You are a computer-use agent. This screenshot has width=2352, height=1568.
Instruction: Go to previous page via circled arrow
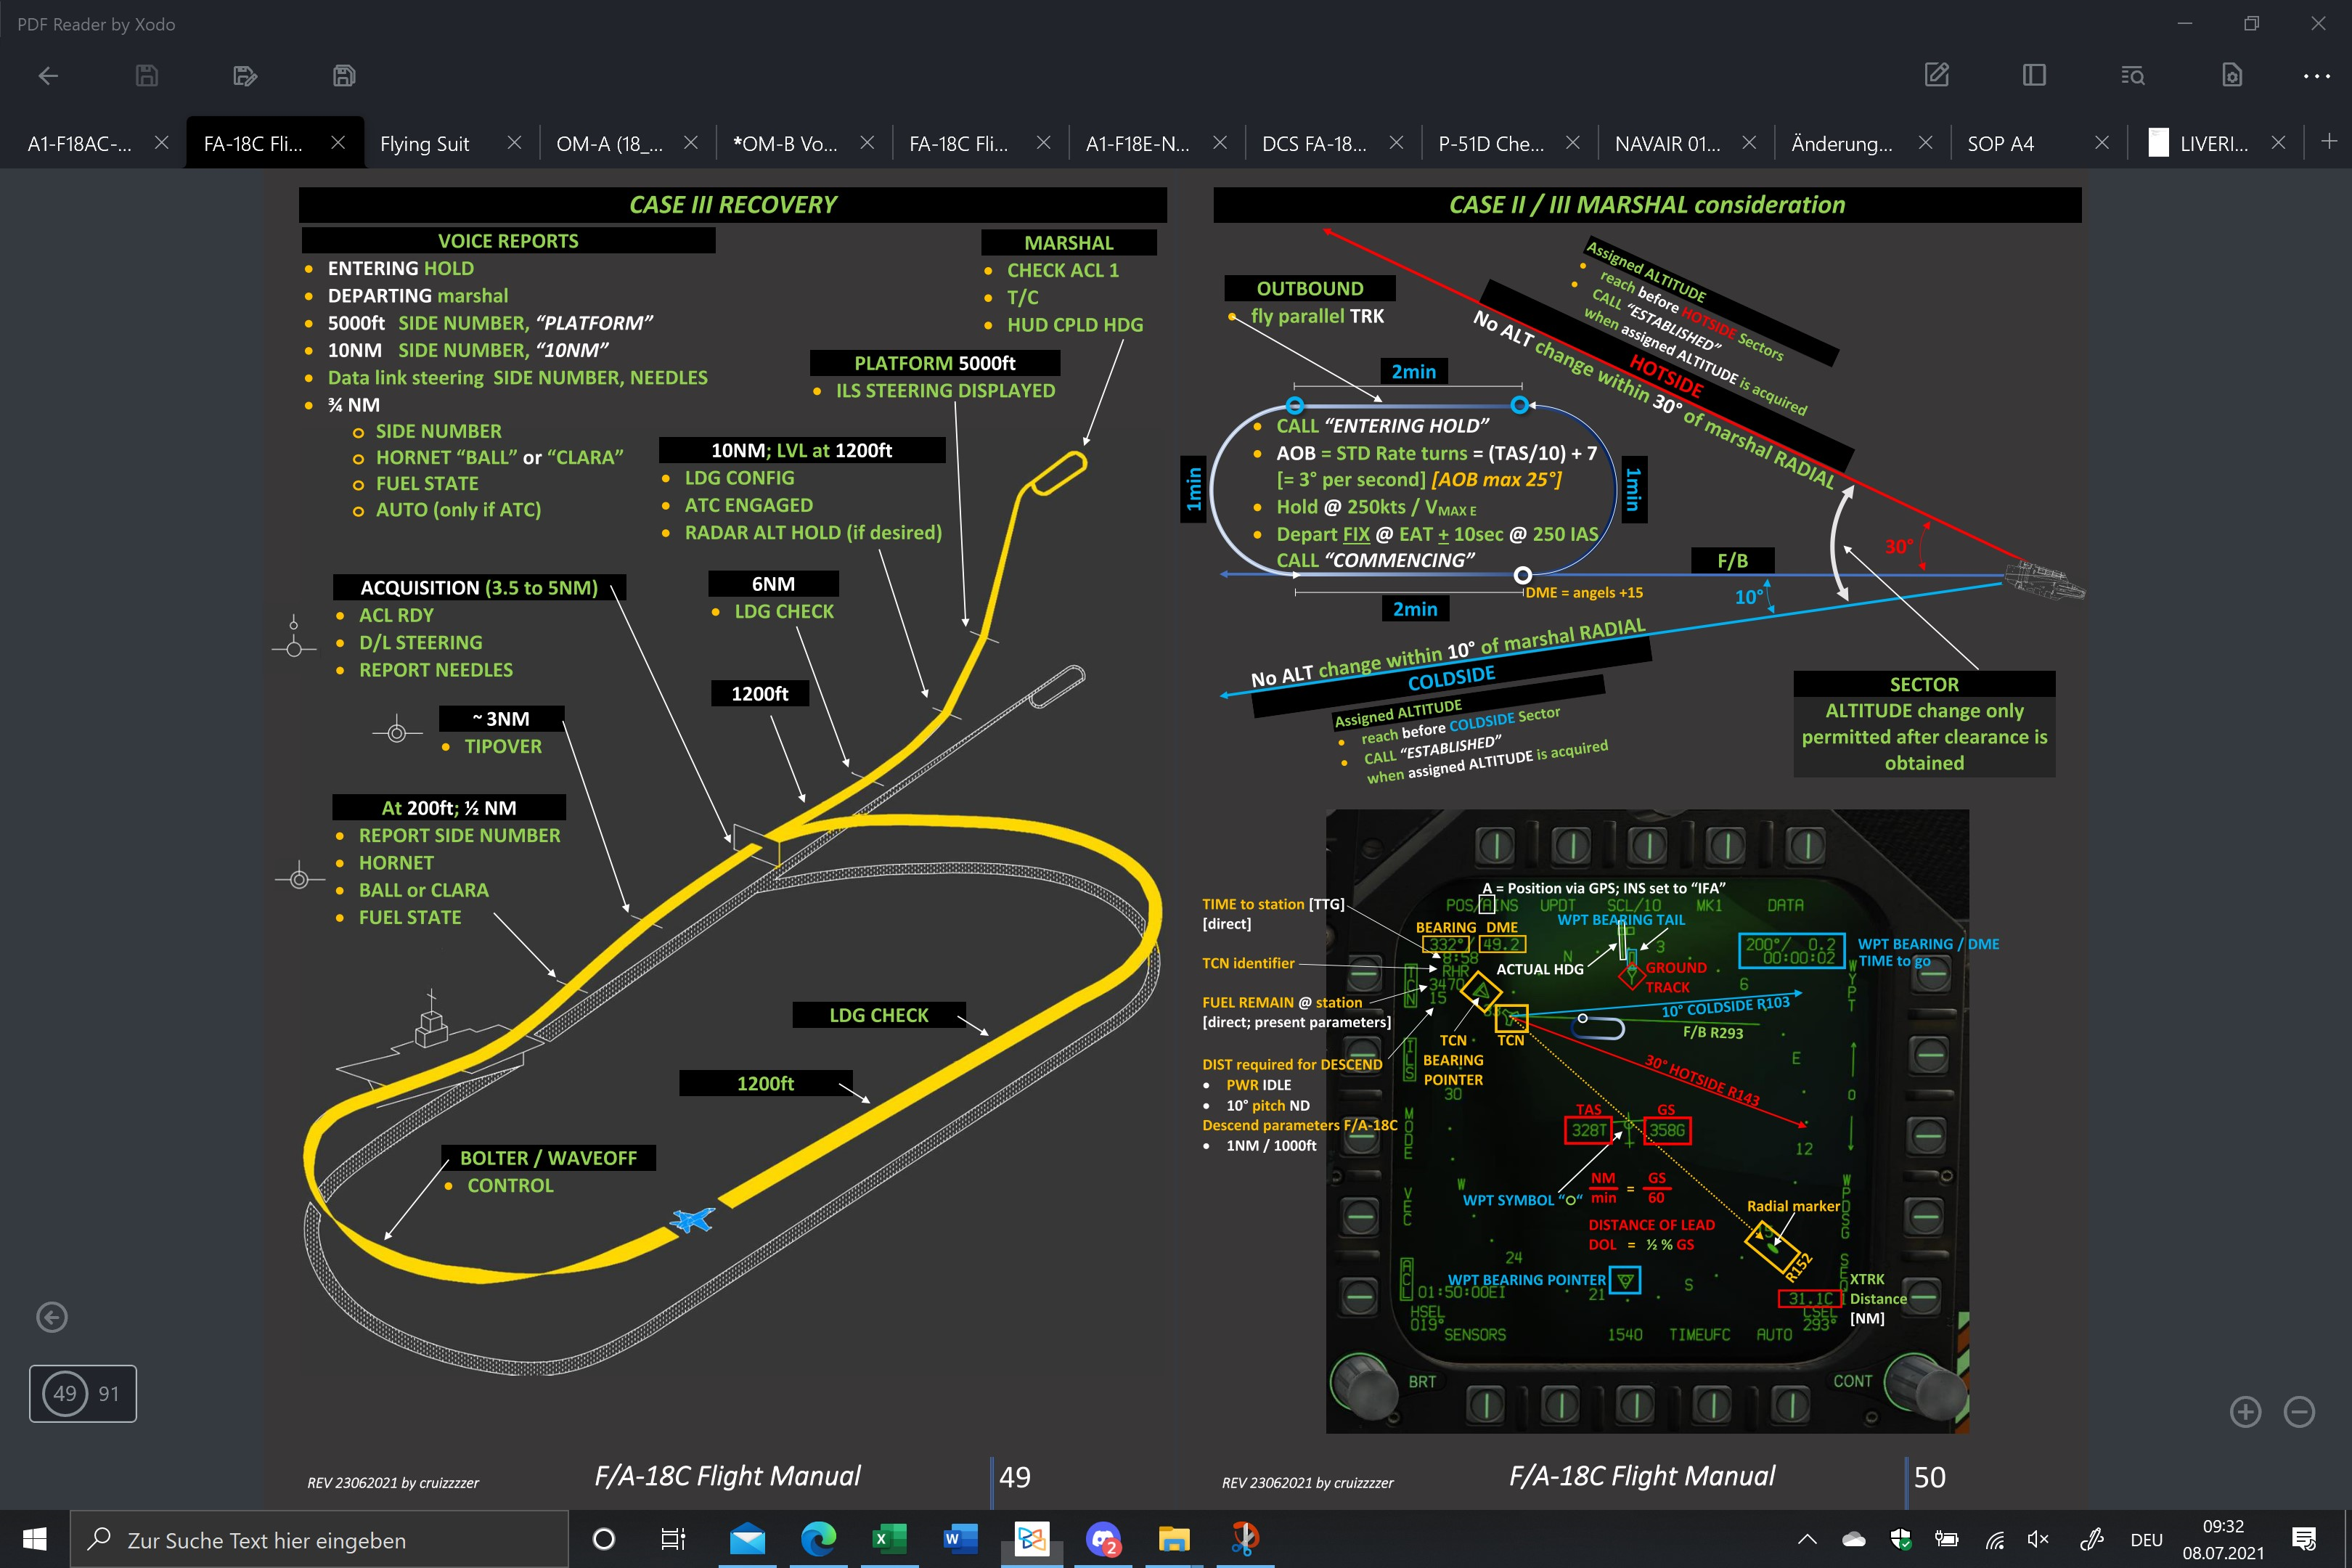[52, 1317]
